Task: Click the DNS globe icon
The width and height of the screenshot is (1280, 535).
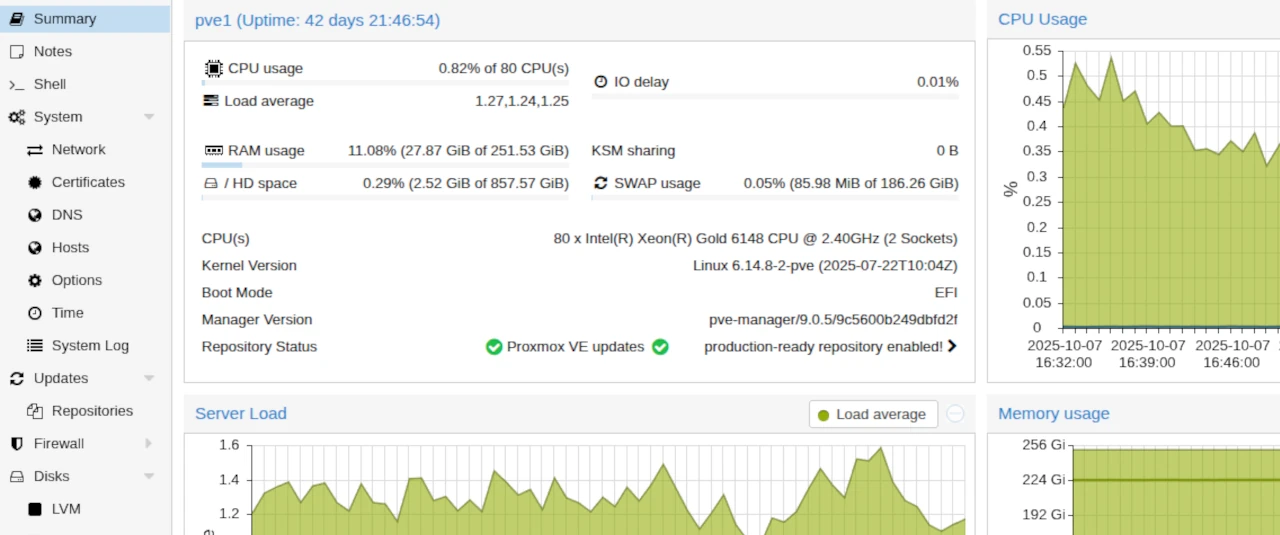Action: [x=35, y=216]
